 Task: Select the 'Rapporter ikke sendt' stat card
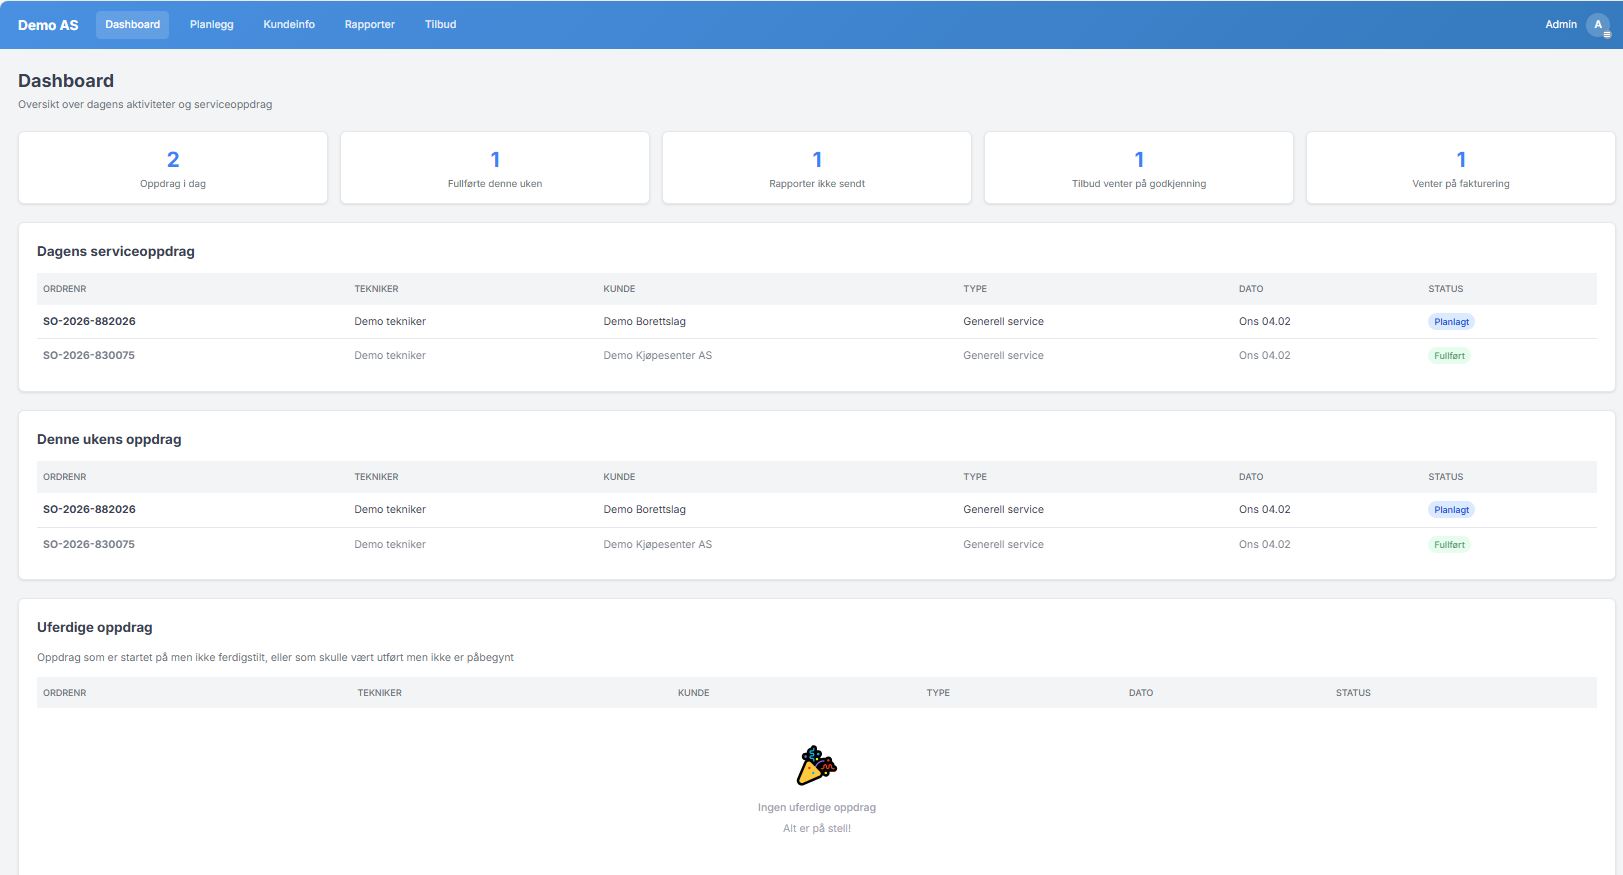[817, 168]
